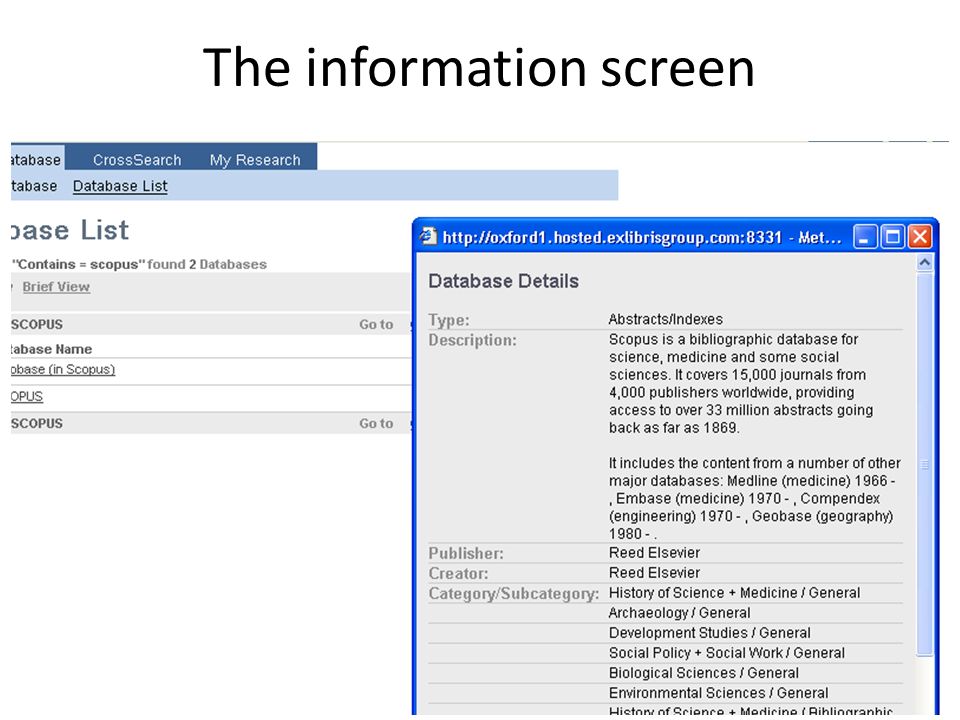The image size is (960, 720).
Task: Click the popup scrollbar up arrow
Action: [924, 263]
